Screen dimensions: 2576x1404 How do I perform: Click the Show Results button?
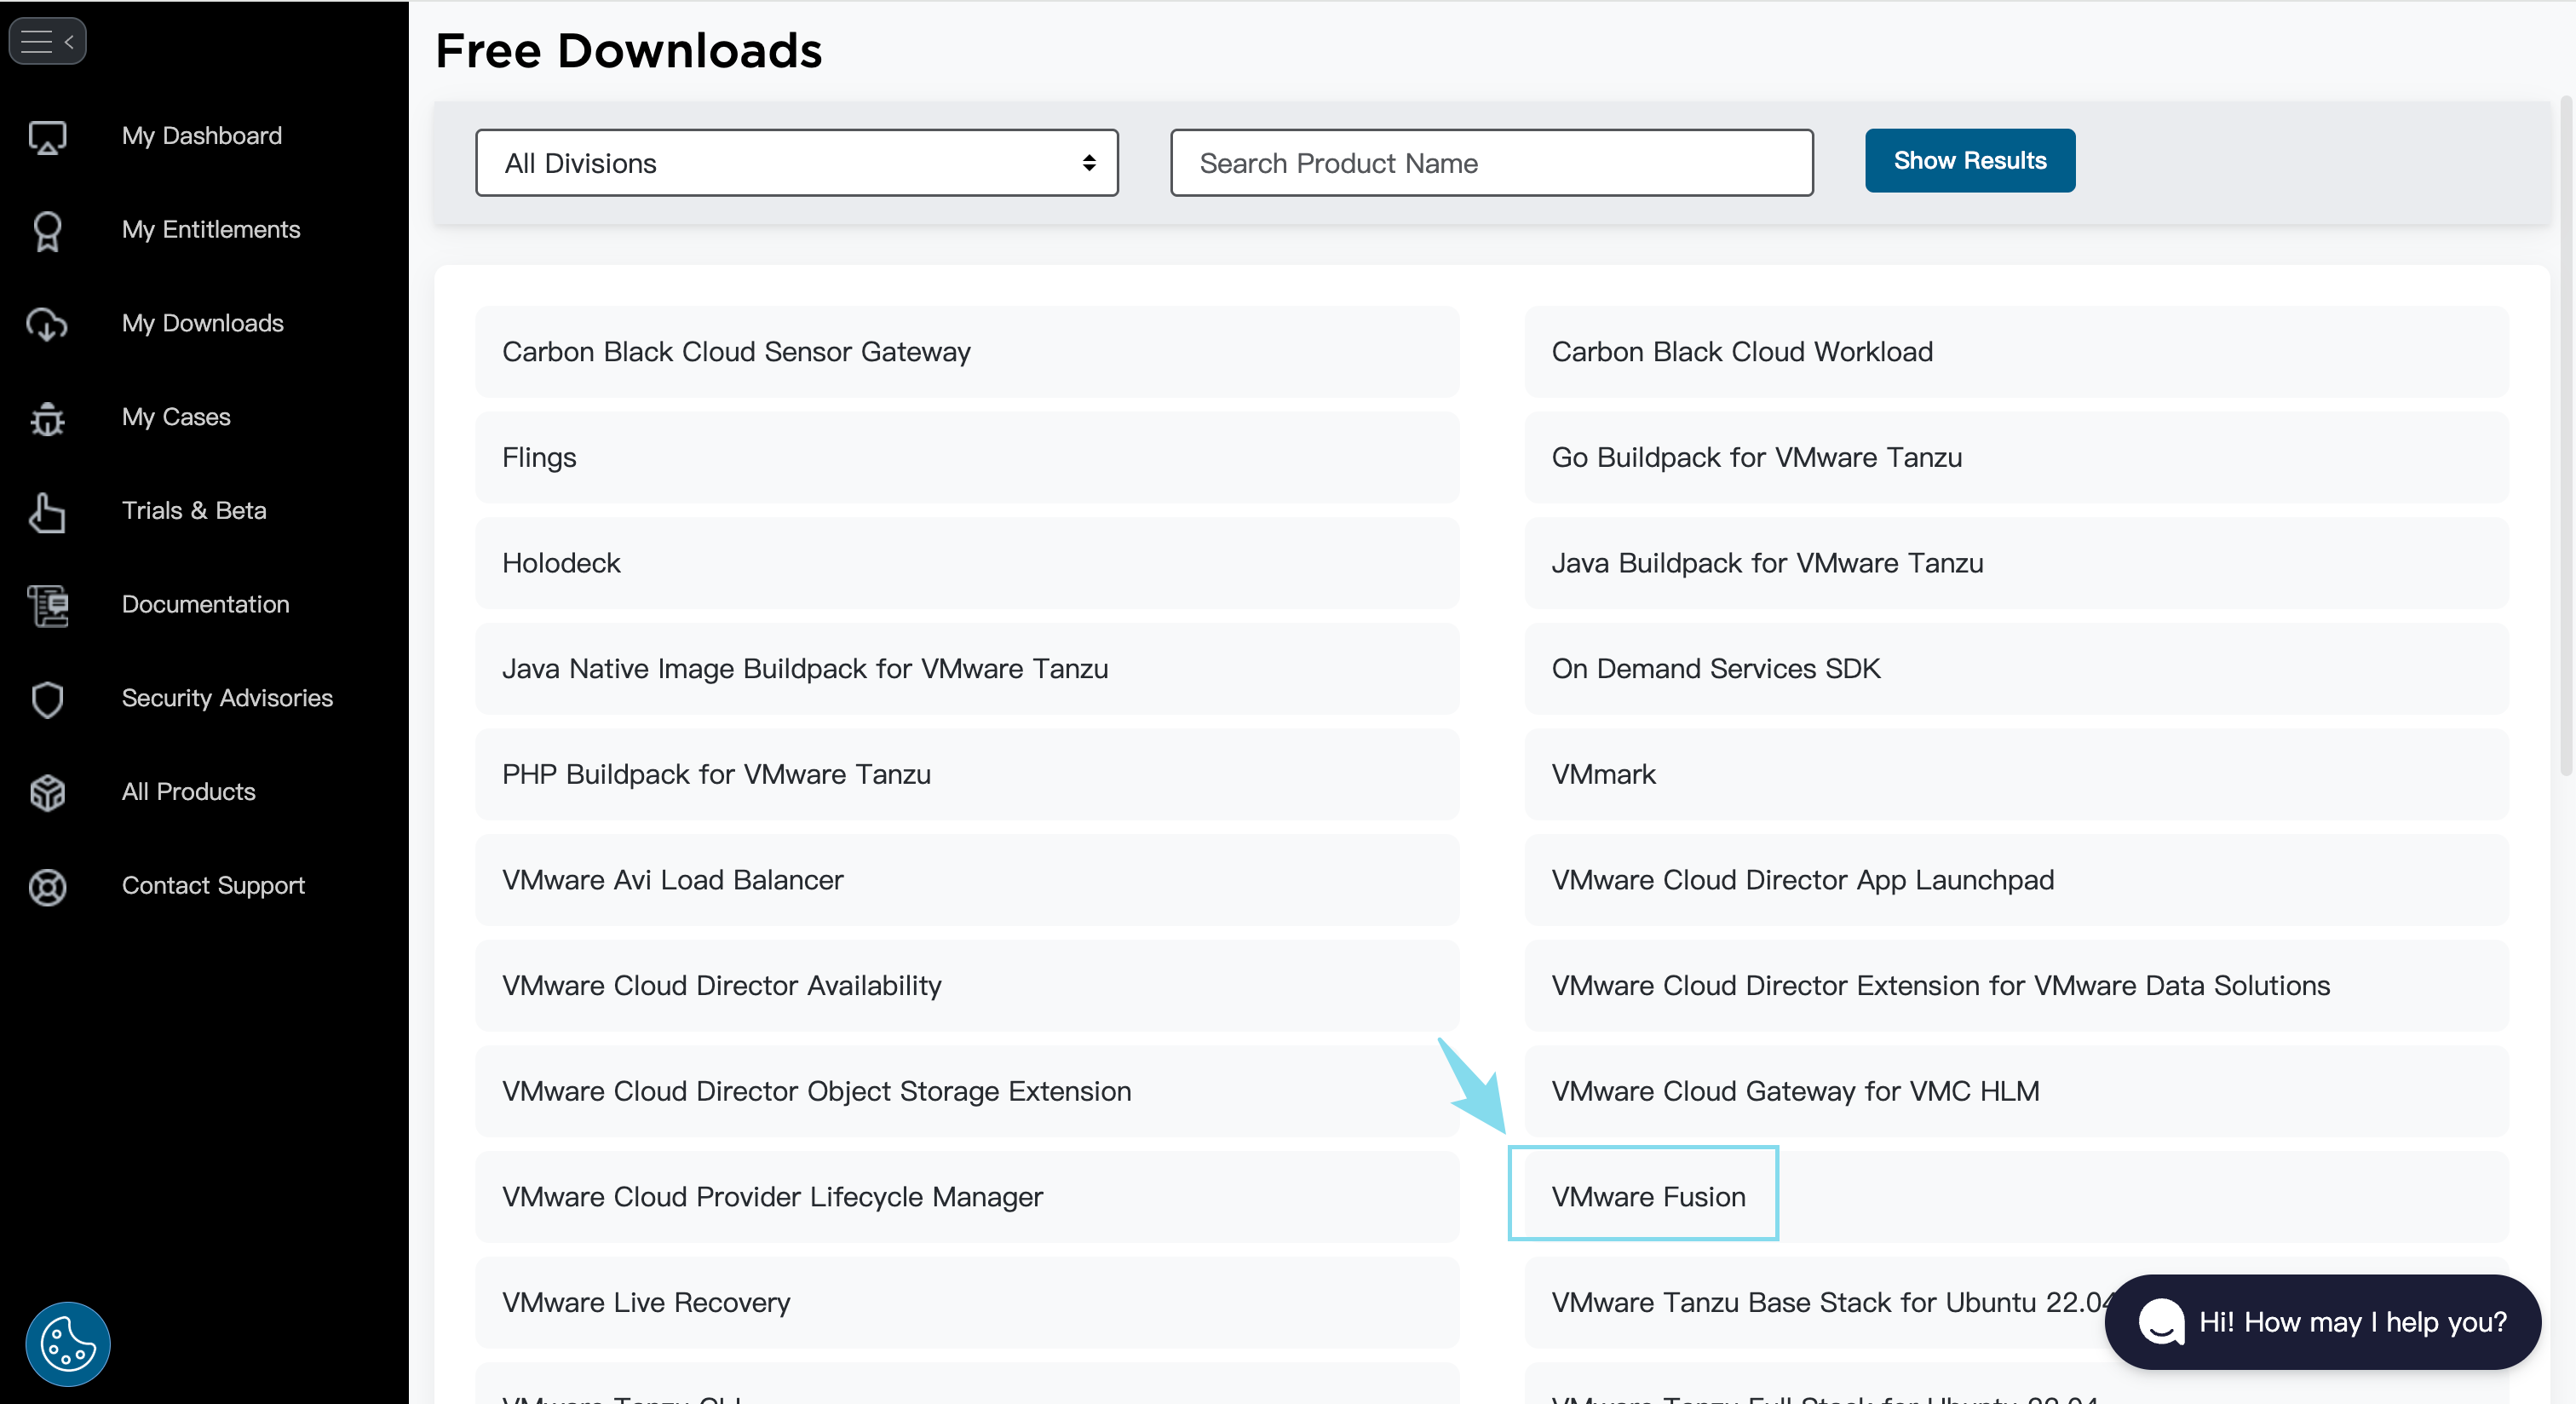[x=1970, y=161]
